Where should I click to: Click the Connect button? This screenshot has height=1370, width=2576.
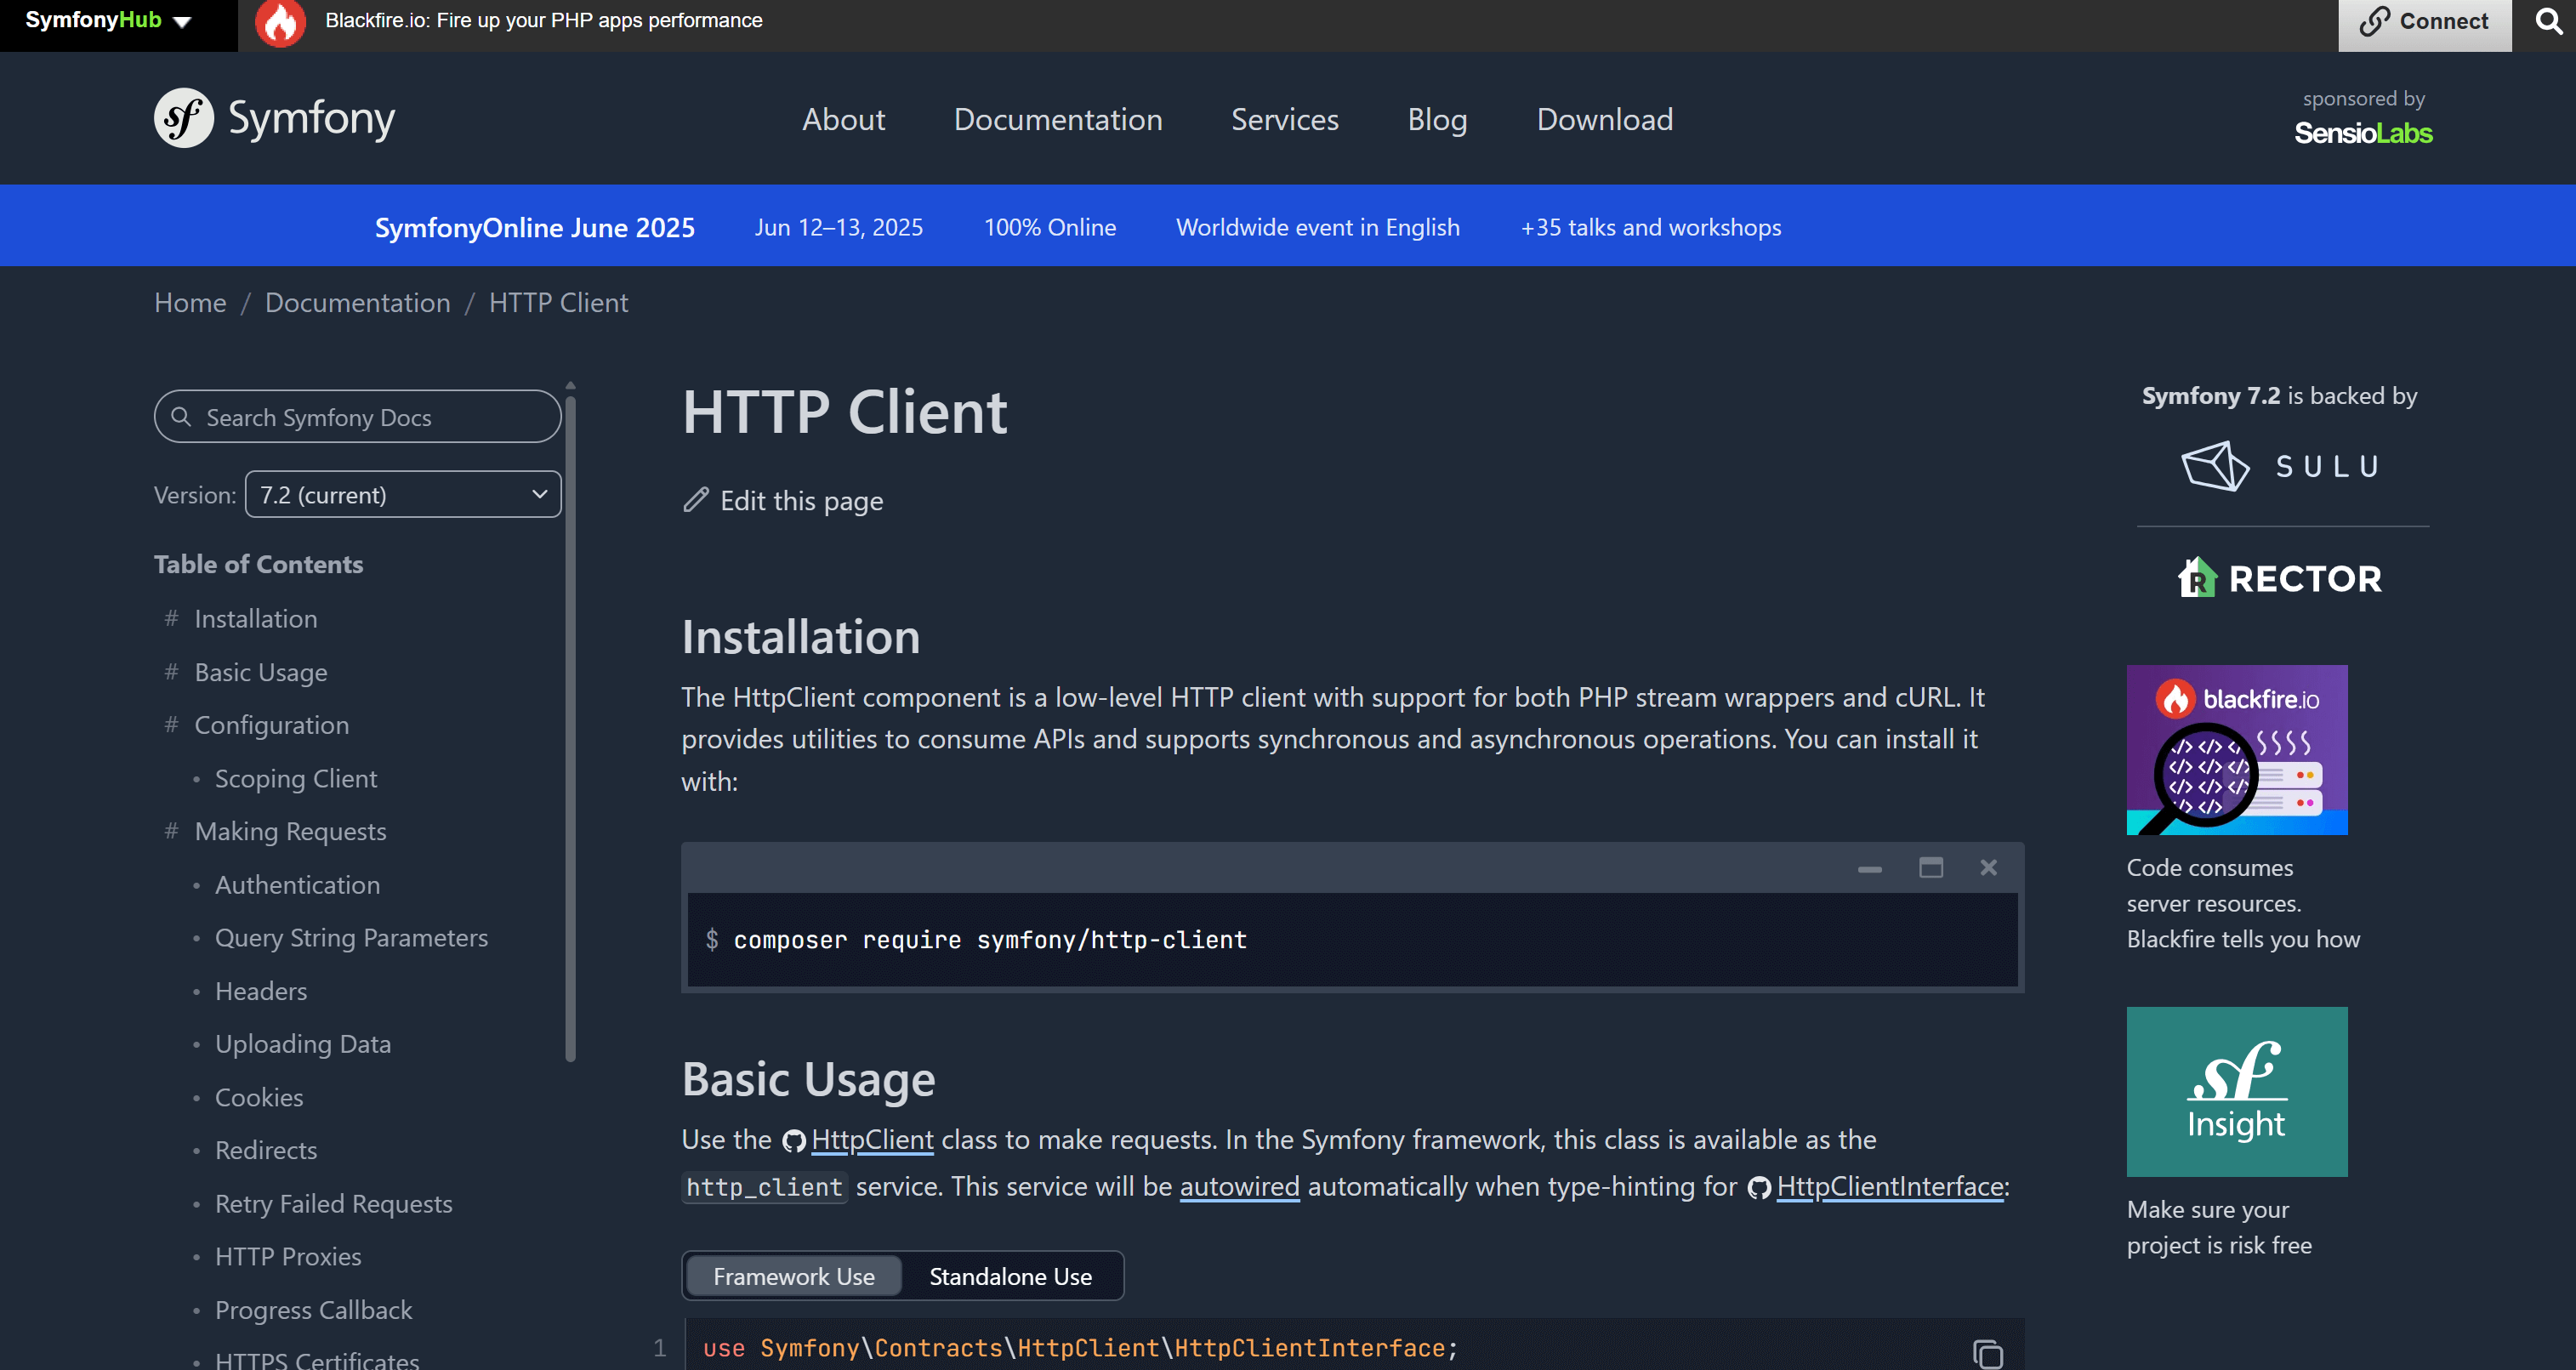point(2424,22)
